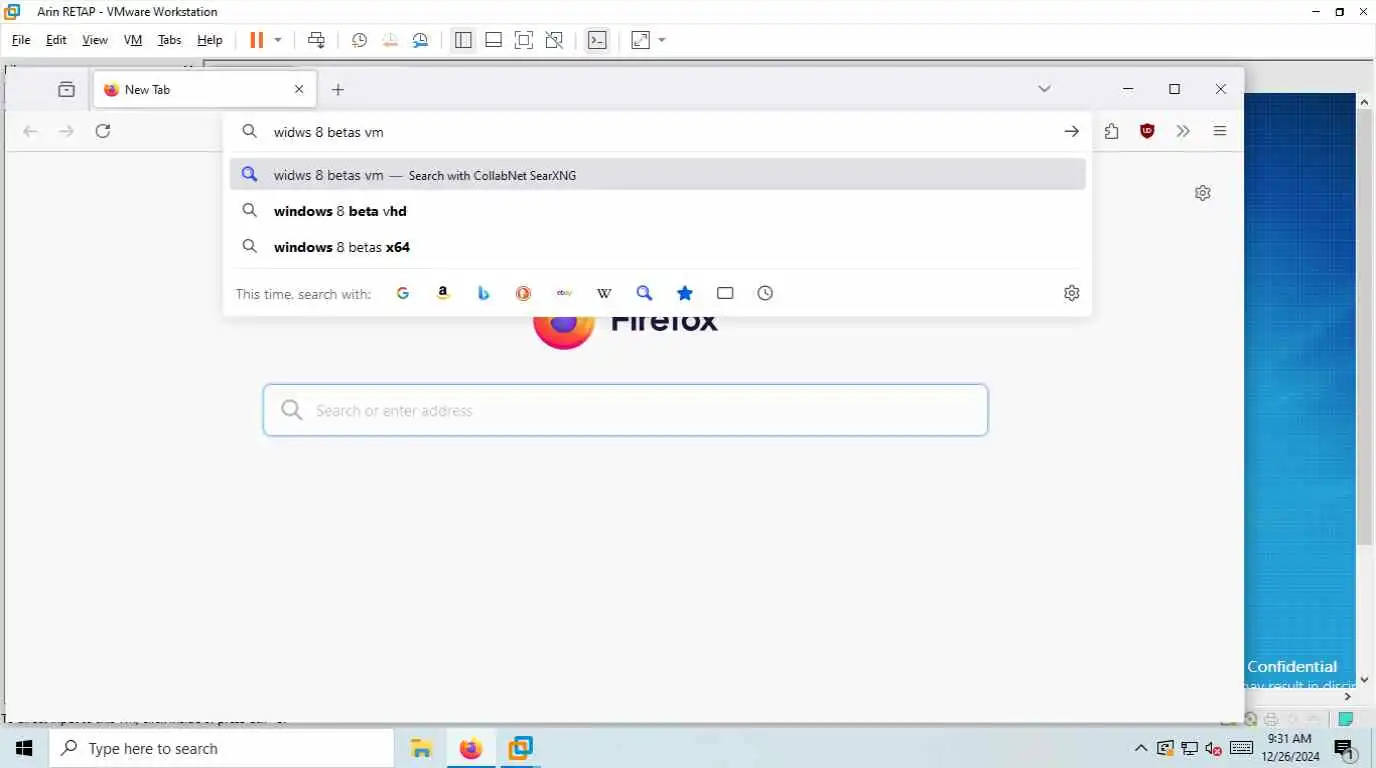Choose the 'windows 8 betas x64' suggestion
This screenshot has height=768, width=1376.
(x=657, y=247)
